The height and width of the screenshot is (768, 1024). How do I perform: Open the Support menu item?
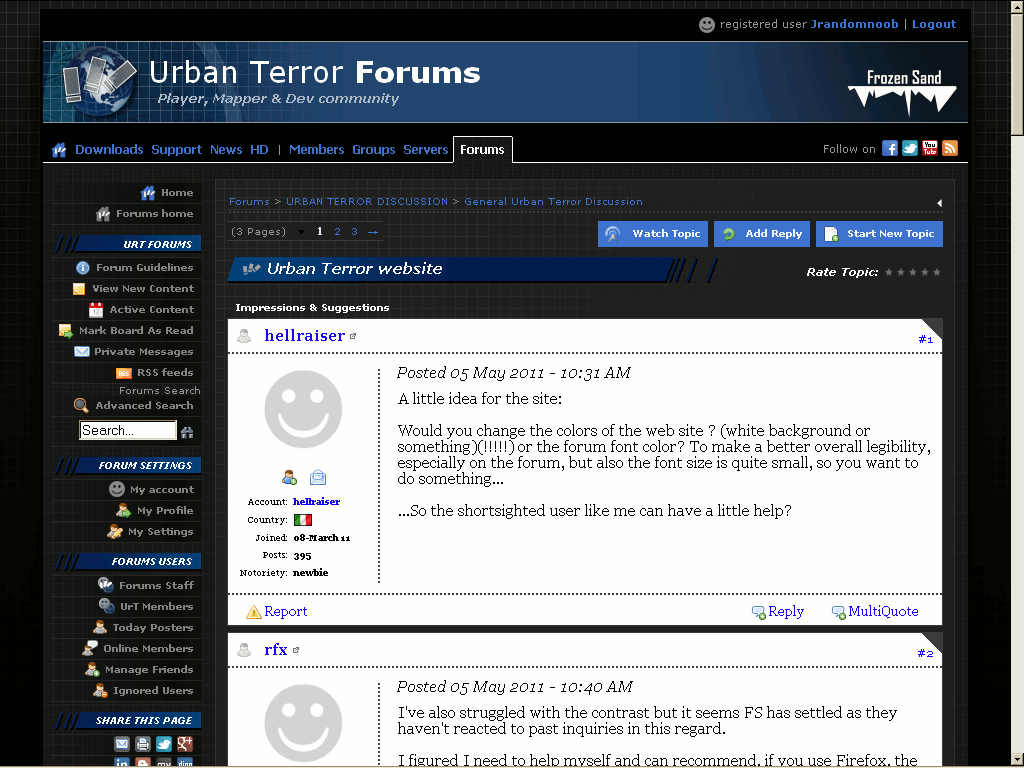176,150
